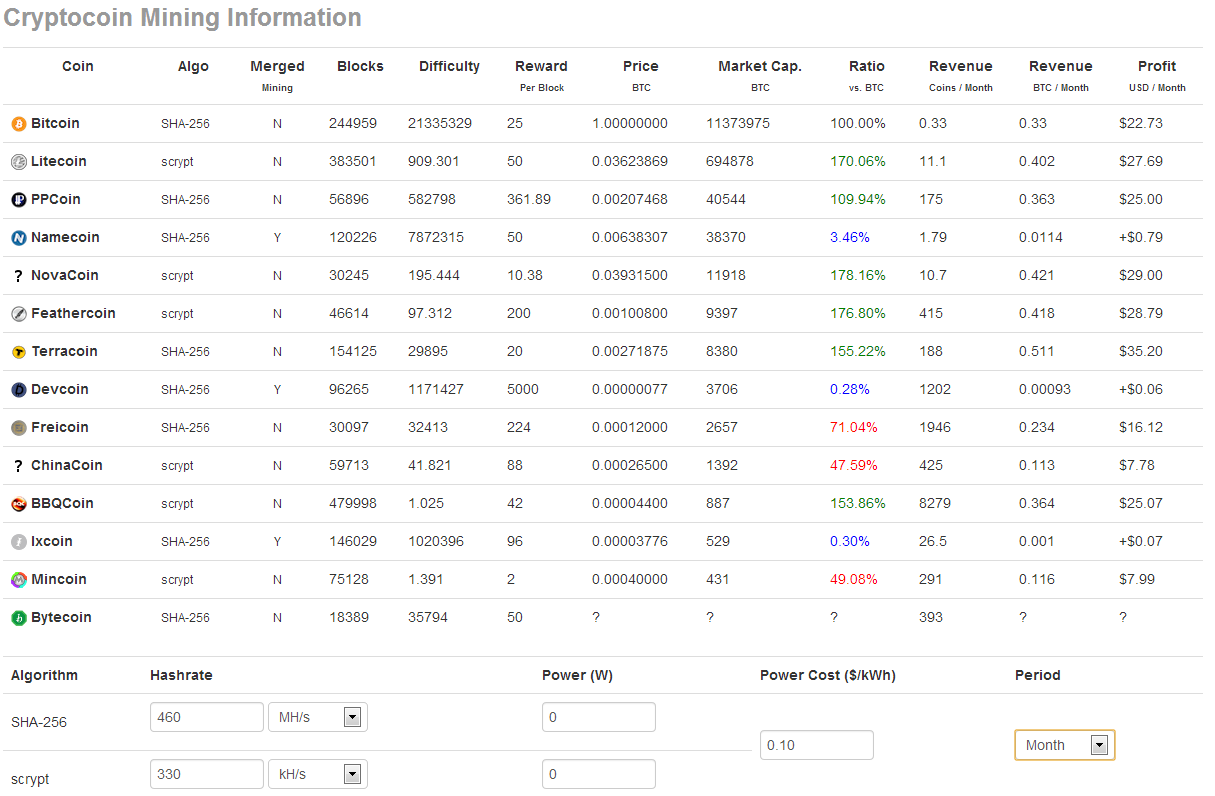Click Bitcoin's difficulty value 21335329

[x=440, y=123]
